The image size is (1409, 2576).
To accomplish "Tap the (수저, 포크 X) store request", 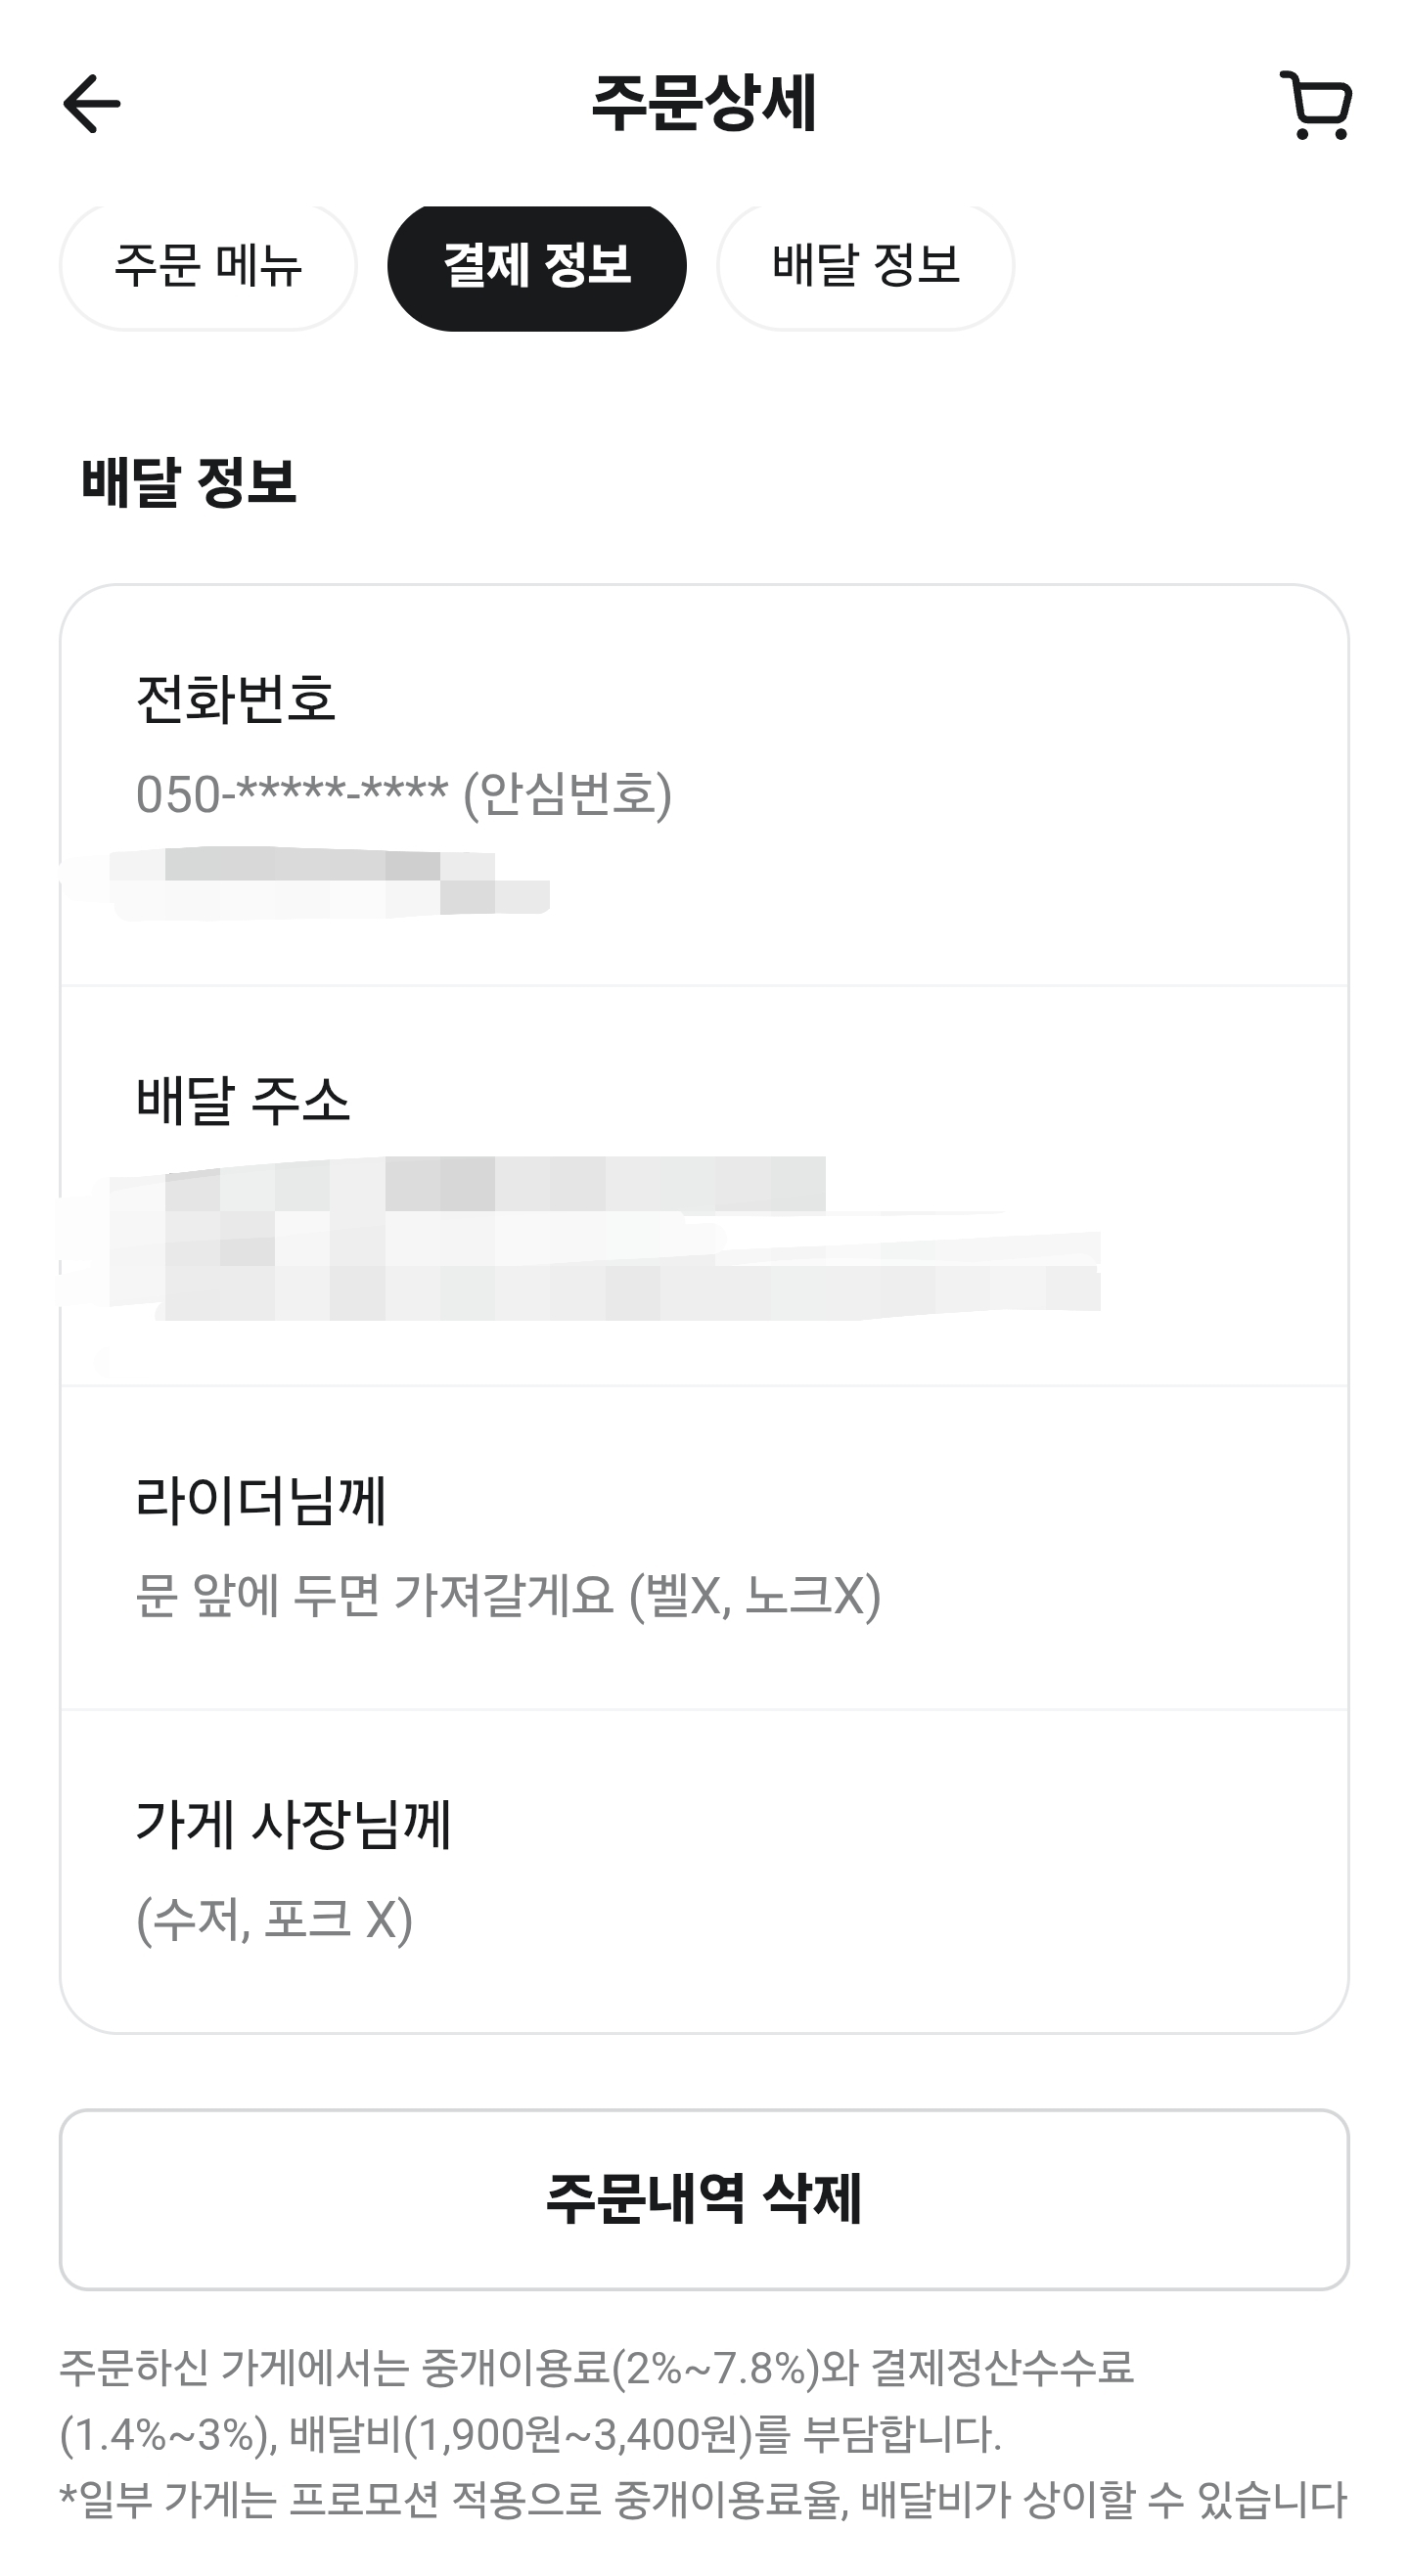I will click(274, 1920).
